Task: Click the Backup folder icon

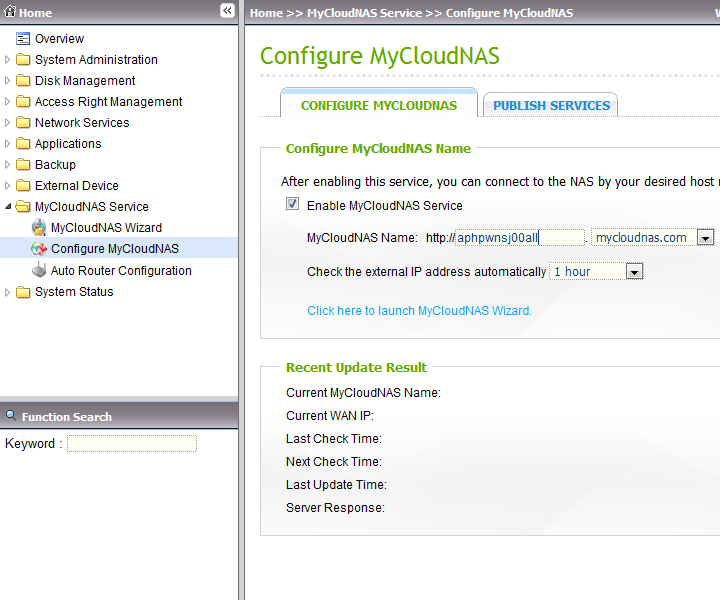Action: (23, 165)
